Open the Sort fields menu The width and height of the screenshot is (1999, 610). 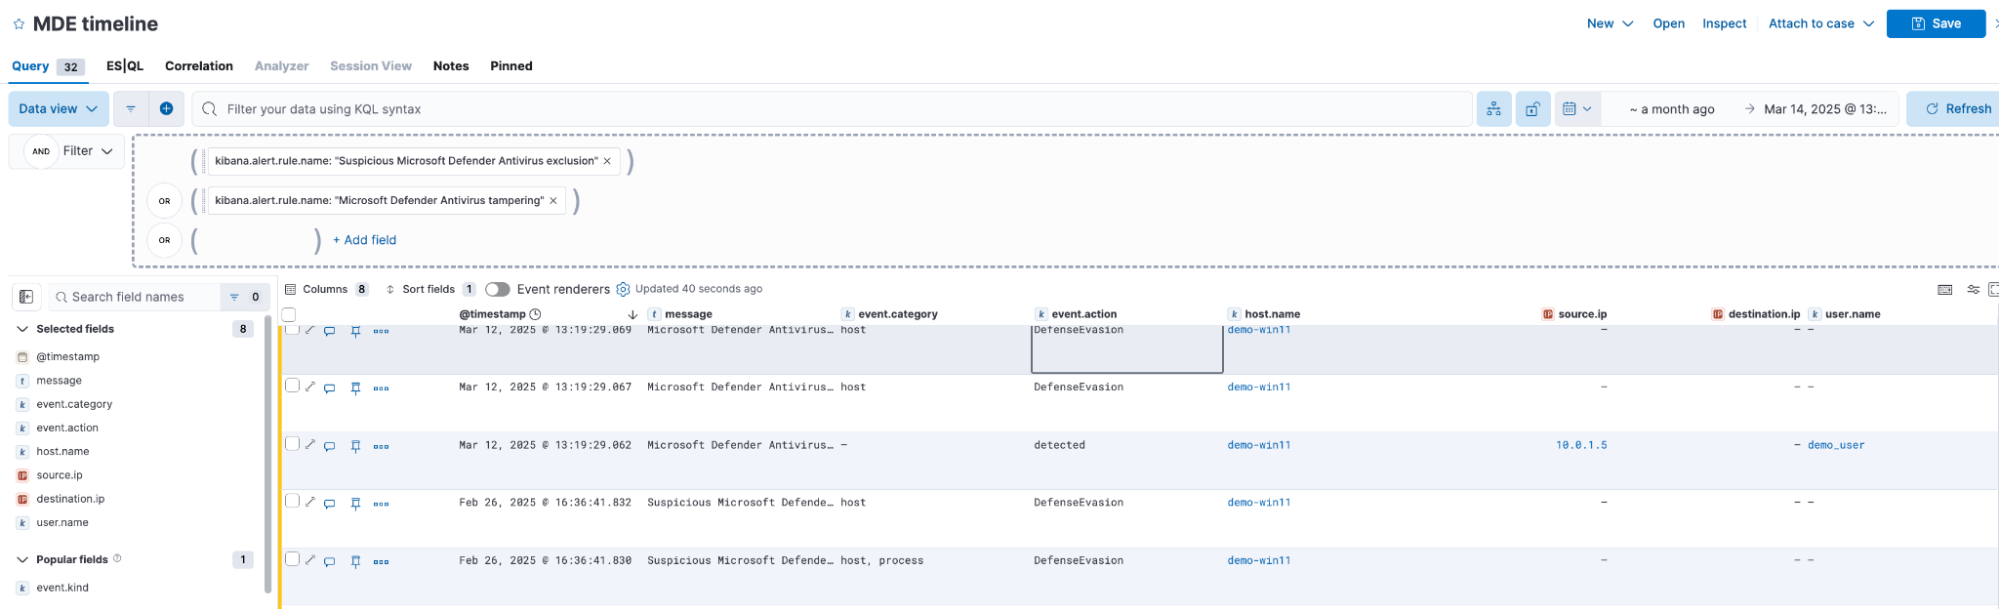click(430, 289)
